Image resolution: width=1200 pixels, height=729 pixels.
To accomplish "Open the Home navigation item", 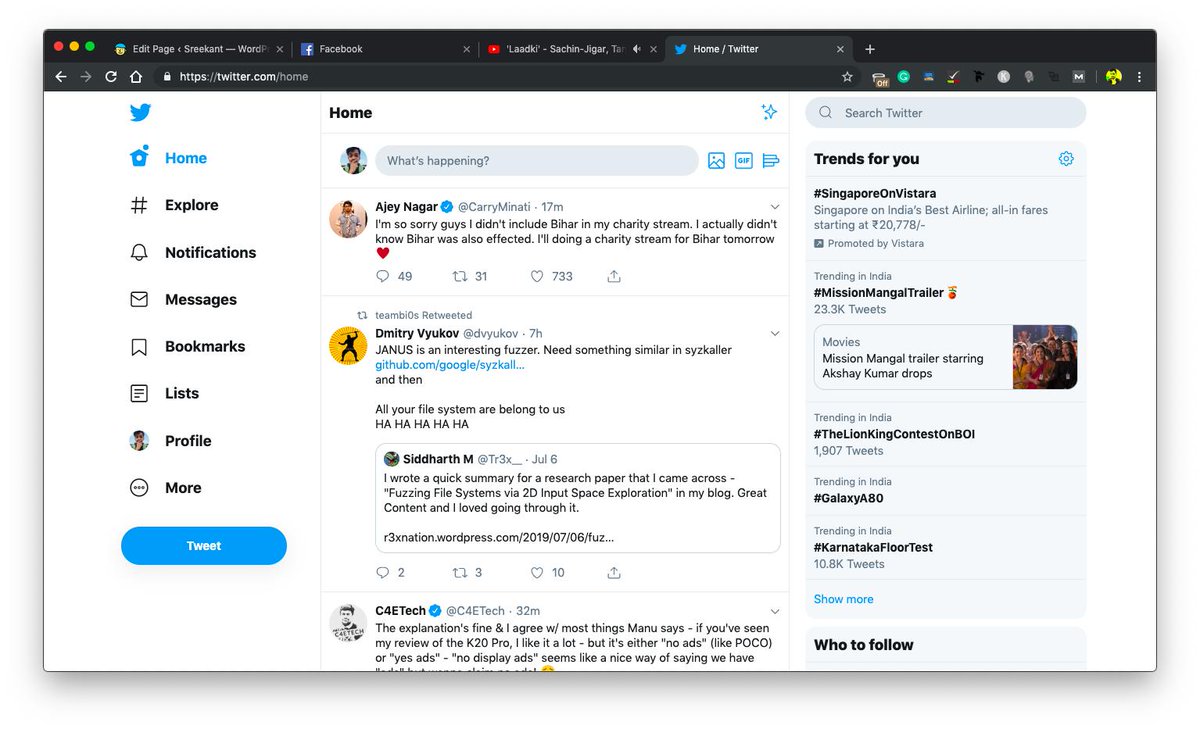I will [168, 158].
